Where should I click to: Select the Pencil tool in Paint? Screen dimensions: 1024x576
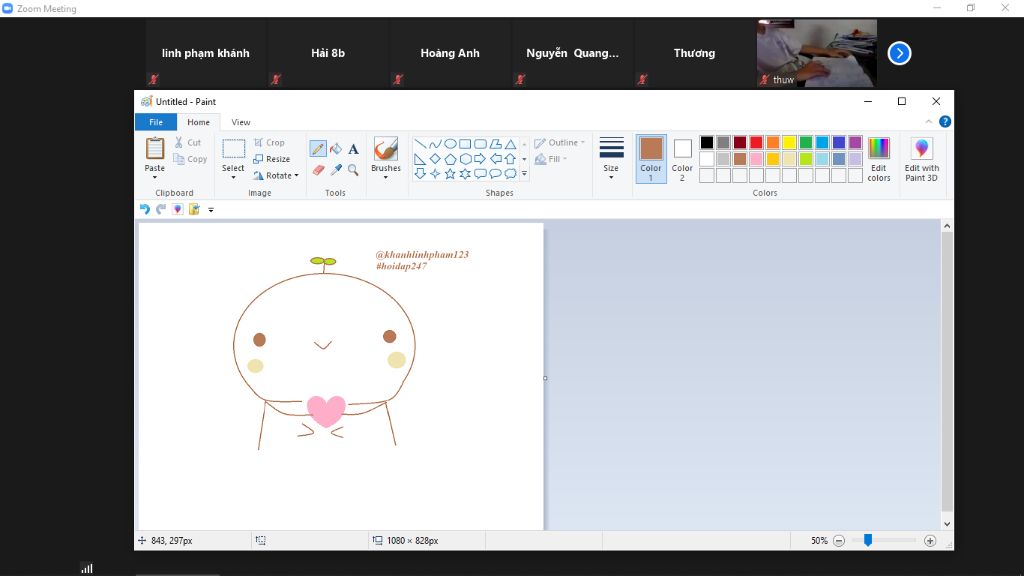tap(318, 149)
